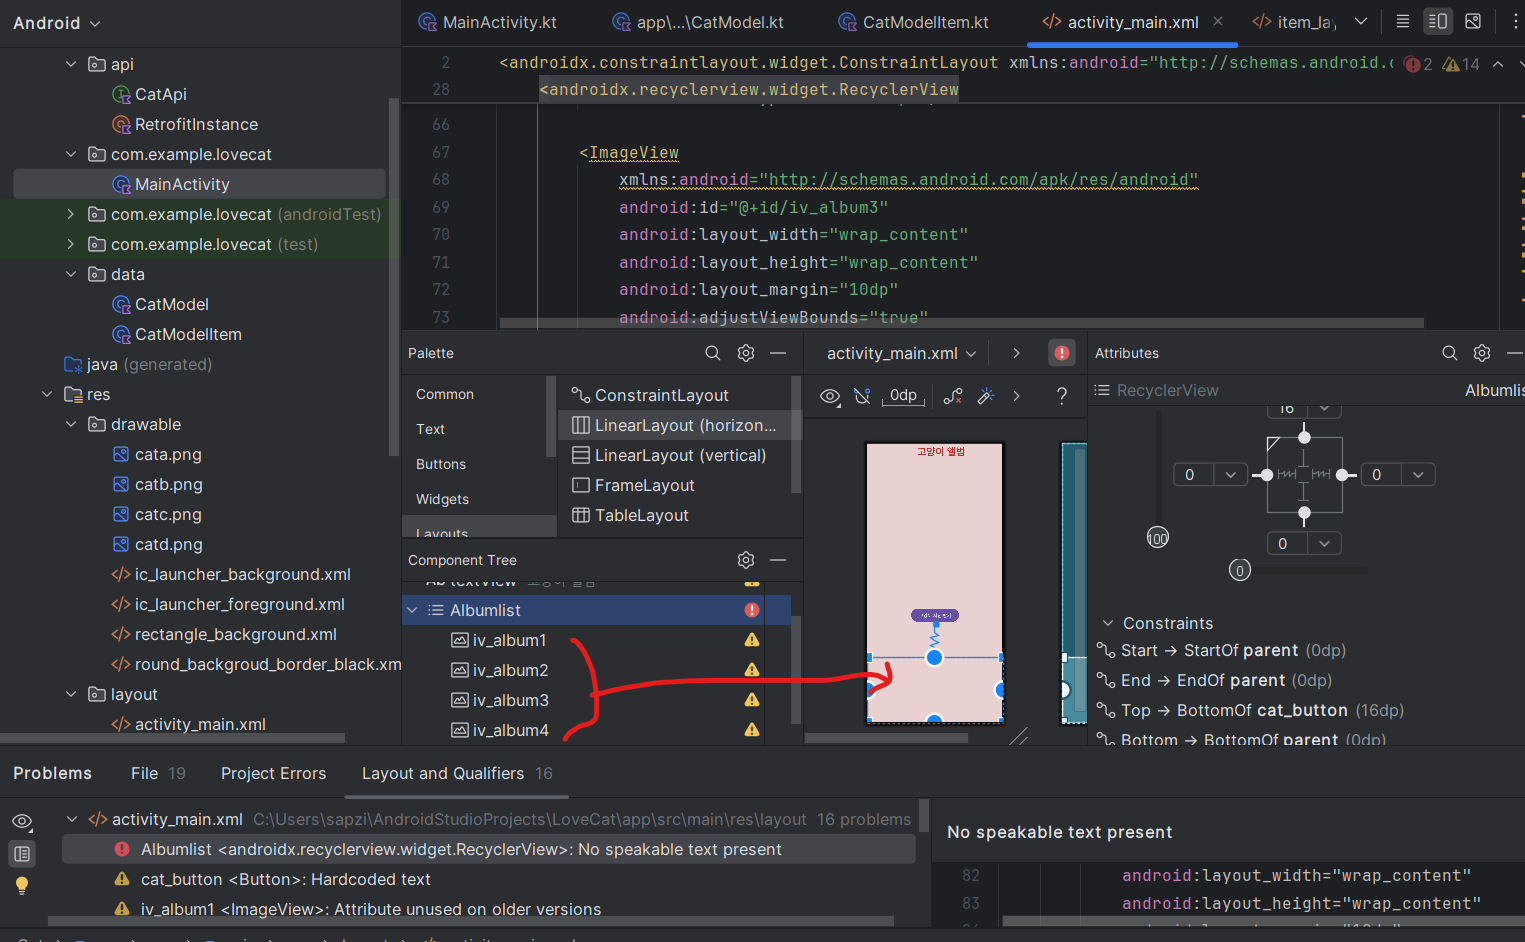
Task: Search in the Palette panel
Action: 713,353
